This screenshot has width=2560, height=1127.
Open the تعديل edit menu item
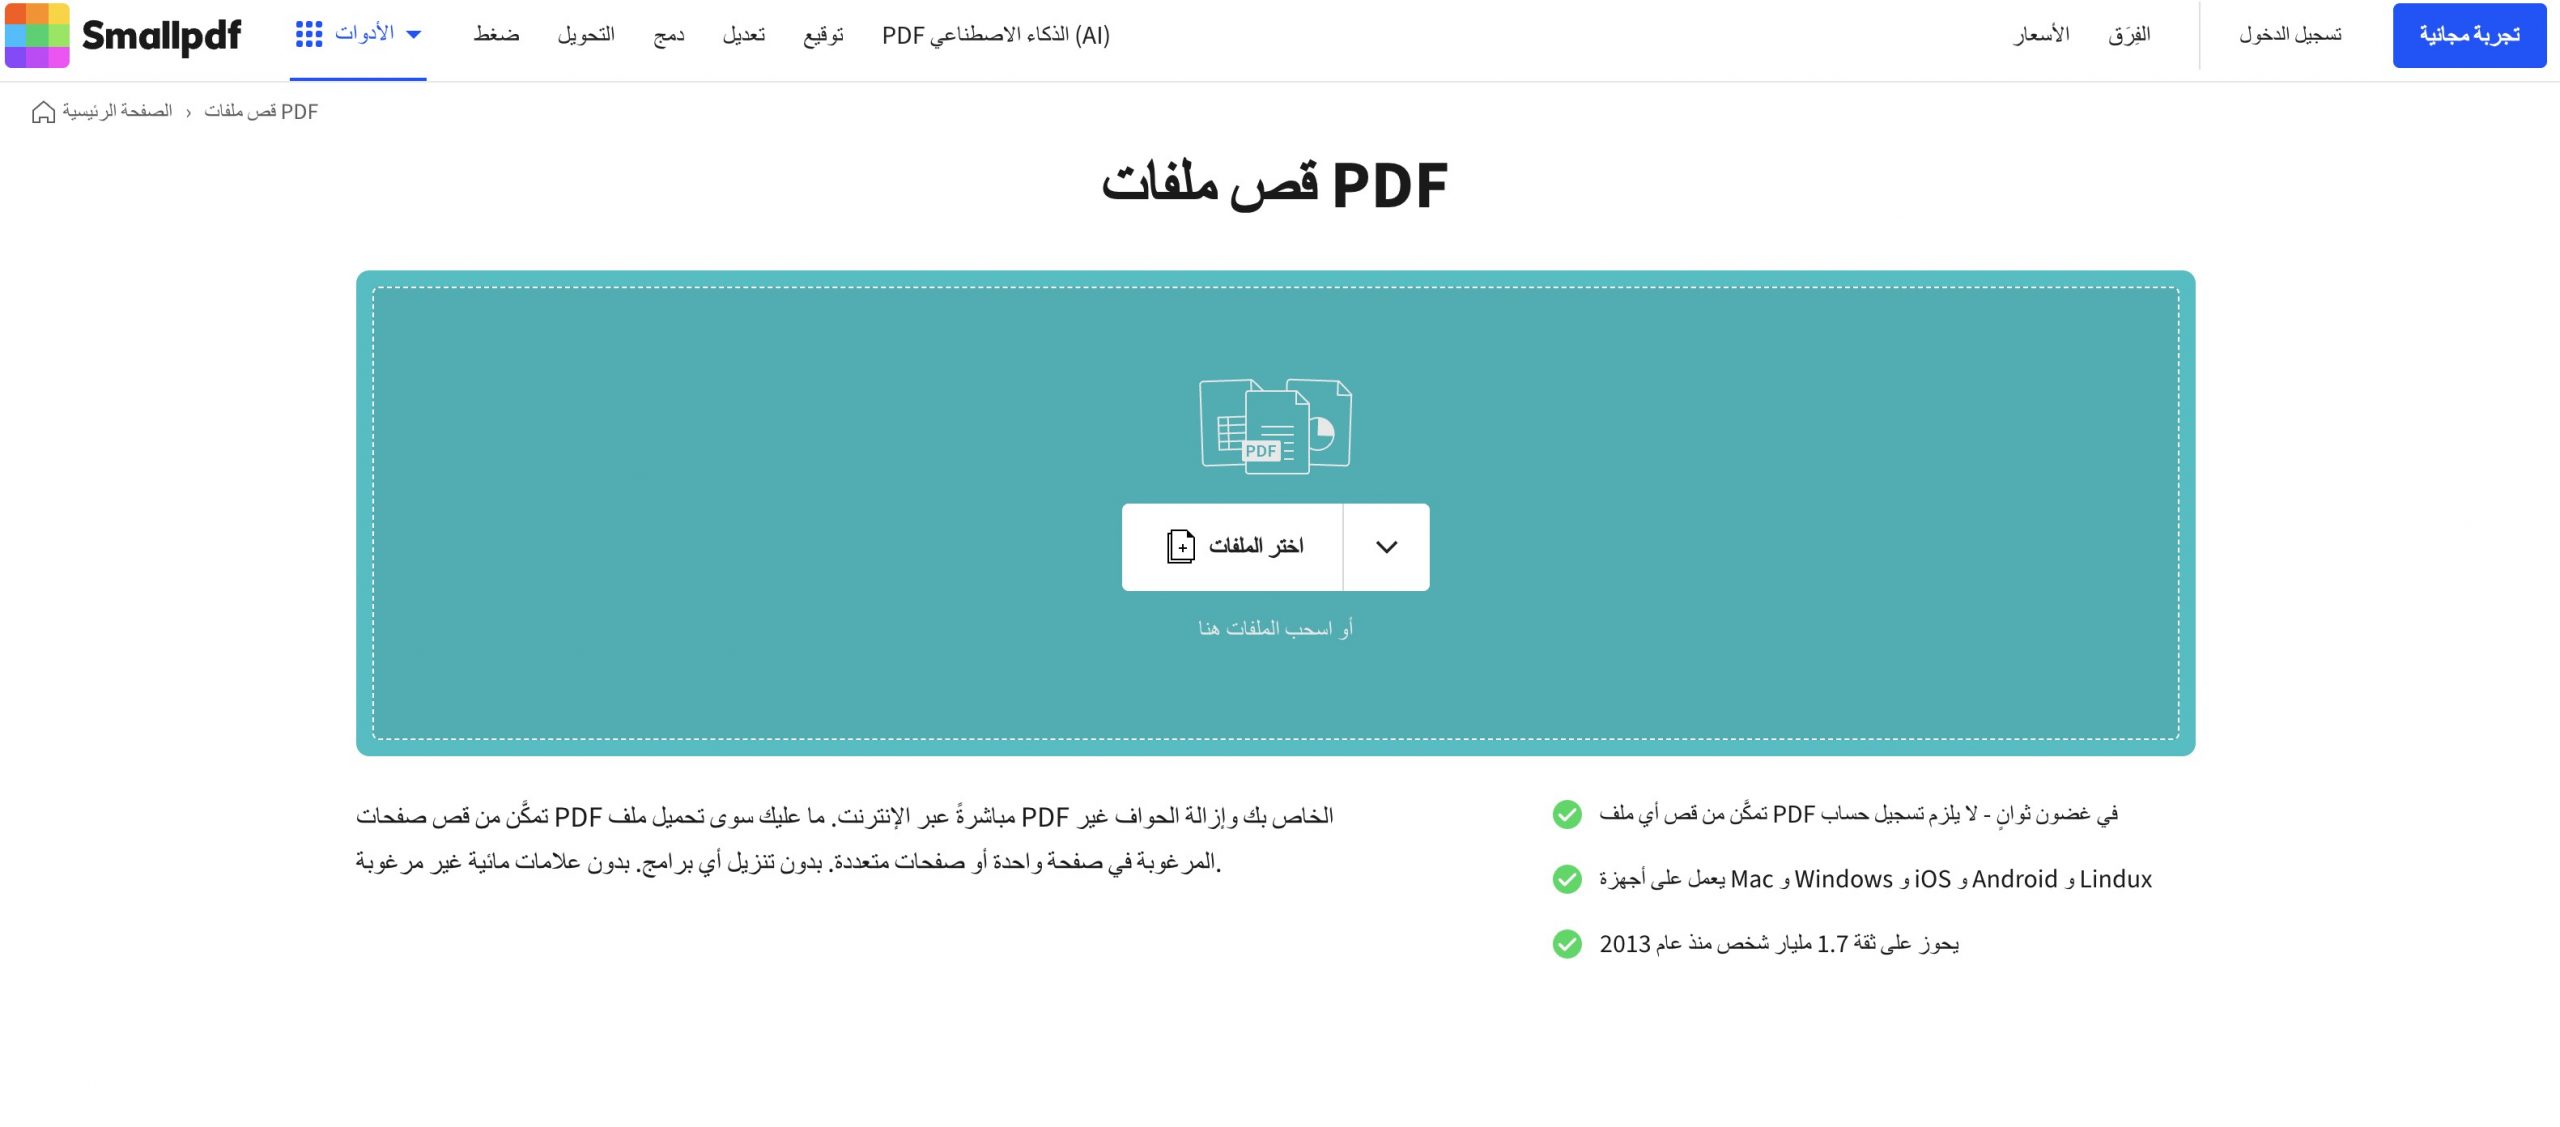pos(744,35)
